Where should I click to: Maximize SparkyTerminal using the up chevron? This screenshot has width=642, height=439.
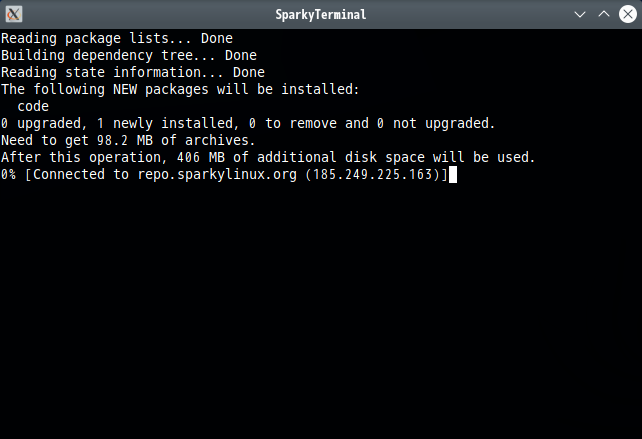604,14
